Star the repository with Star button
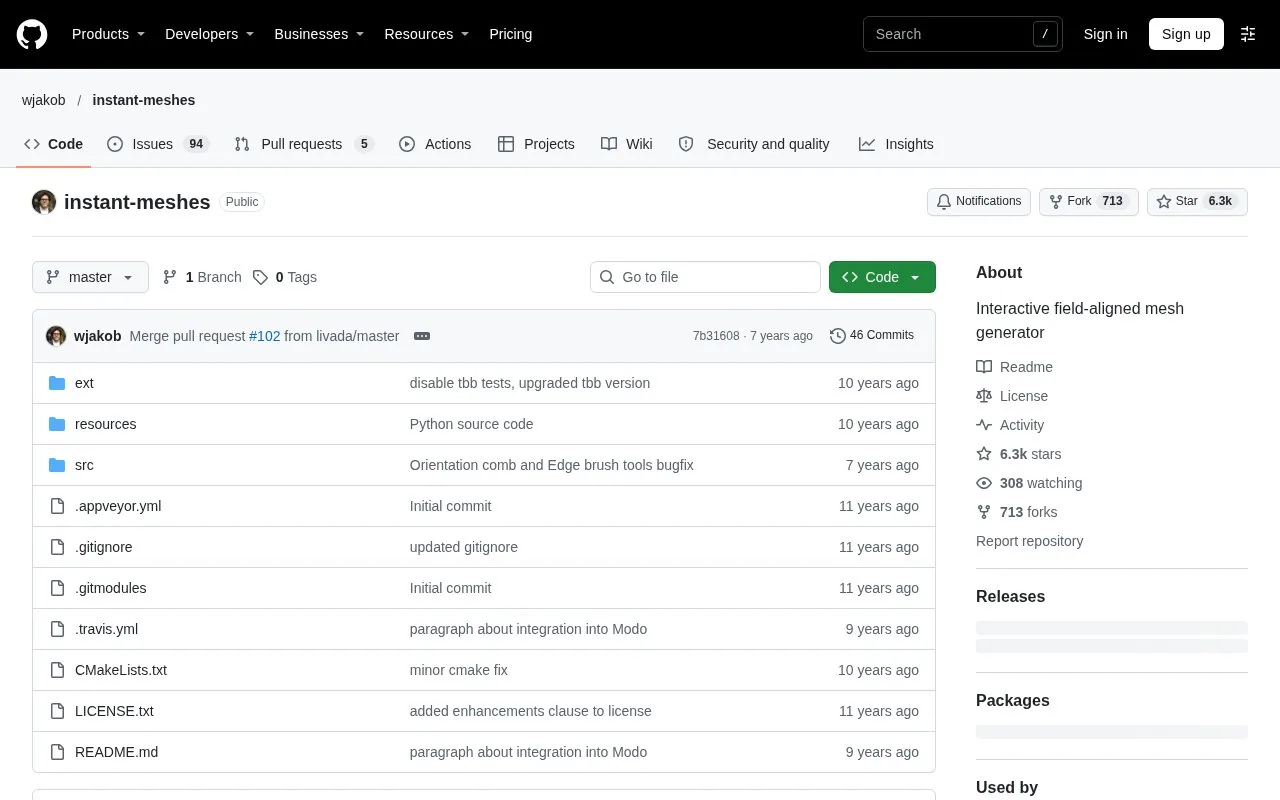Viewport: 1280px width, 800px height. (1197, 201)
